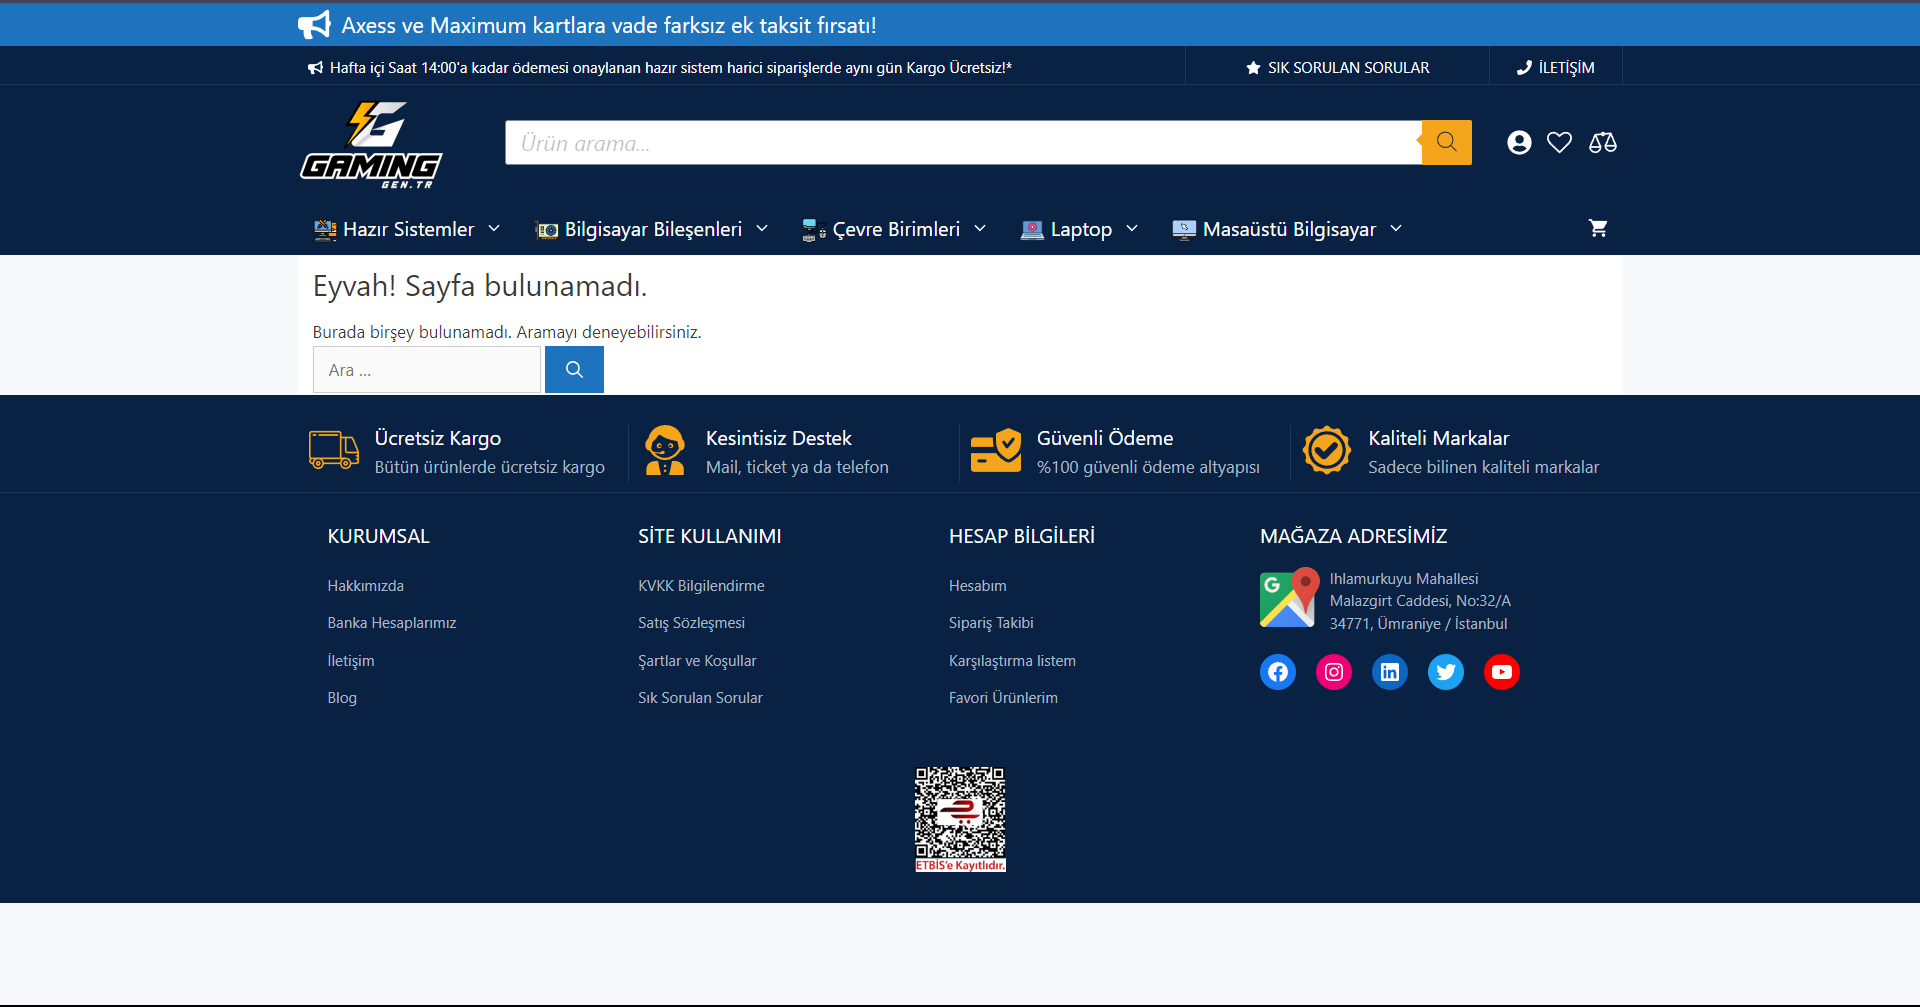Open the Twitter social icon
1920x1007 pixels.
[x=1446, y=672]
